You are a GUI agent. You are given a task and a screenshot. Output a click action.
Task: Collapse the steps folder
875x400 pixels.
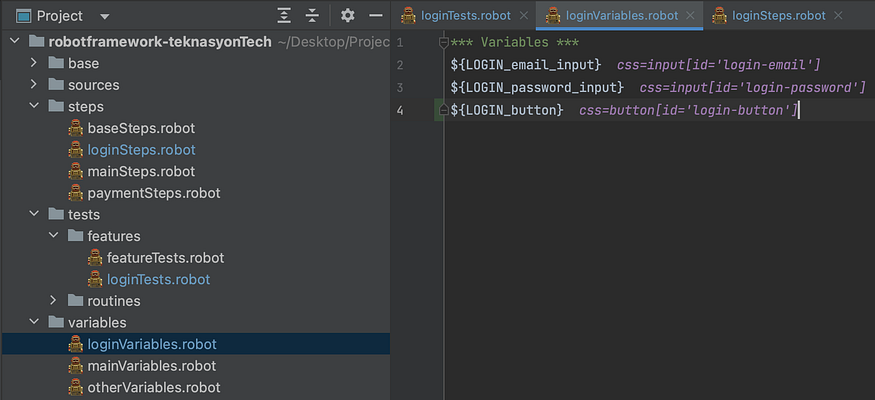[x=34, y=106]
